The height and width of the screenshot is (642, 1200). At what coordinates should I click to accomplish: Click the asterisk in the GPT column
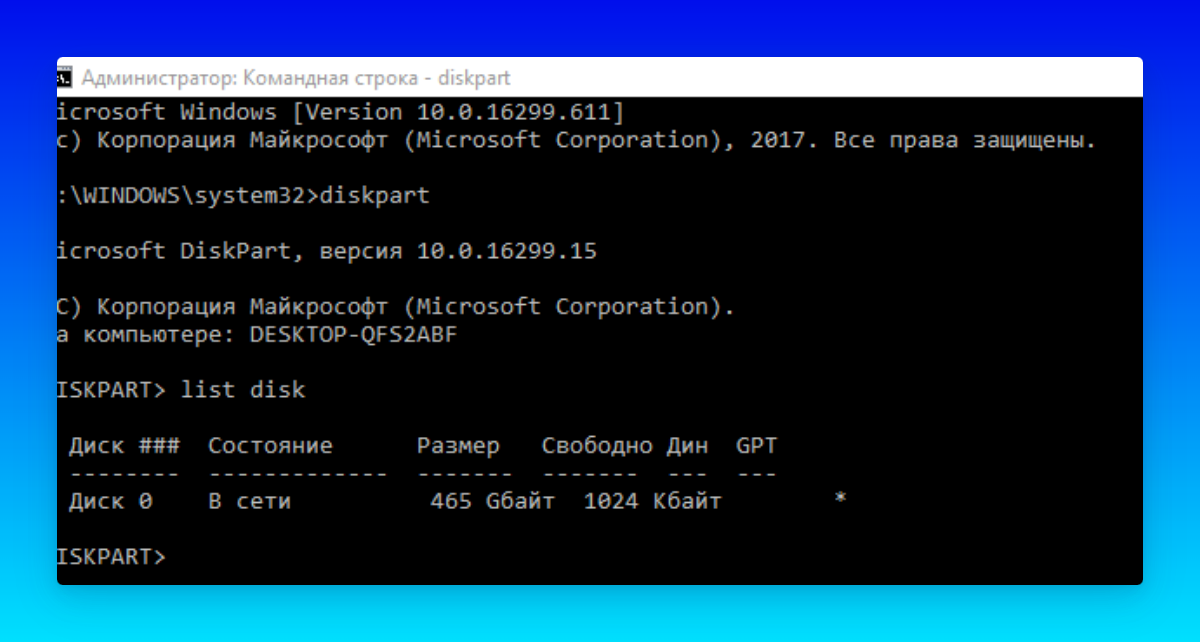point(841,499)
